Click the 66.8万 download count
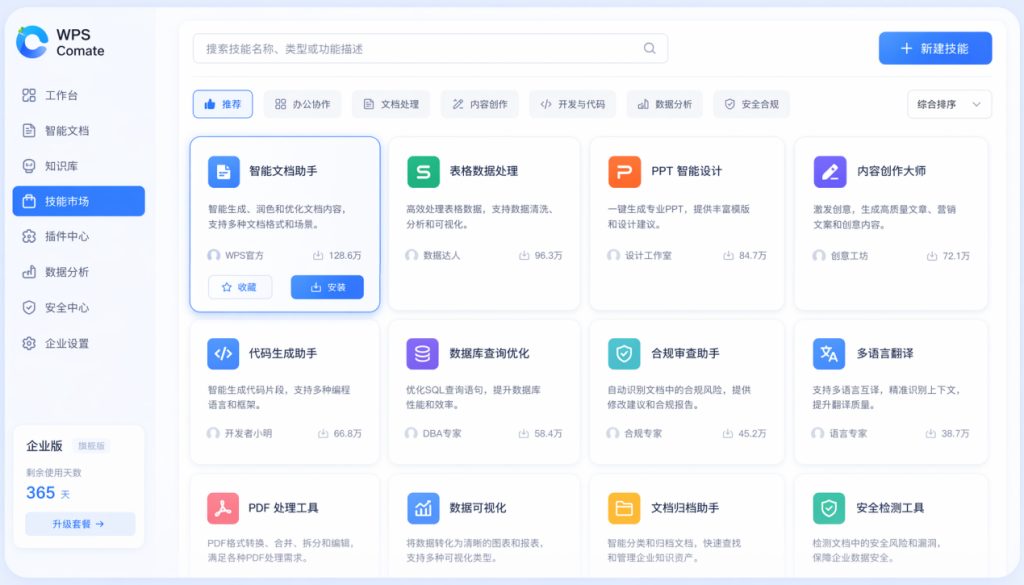 pyautogui.click(x=340, y=434)
